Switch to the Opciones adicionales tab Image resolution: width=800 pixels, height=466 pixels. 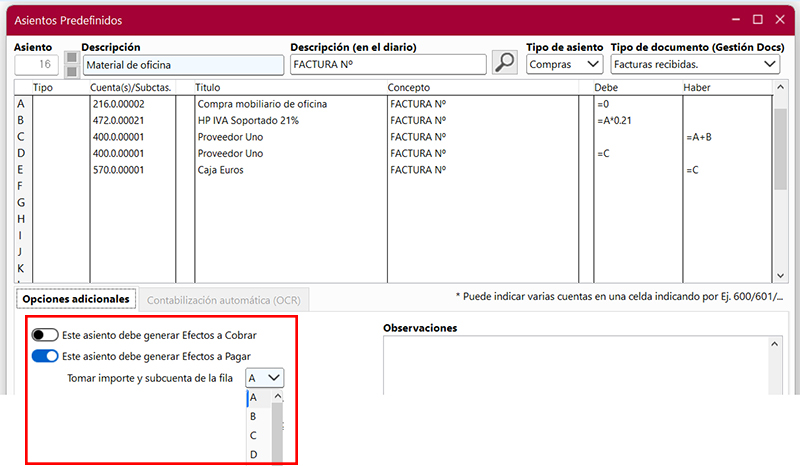pyautogui.click(x=76, y=299)
